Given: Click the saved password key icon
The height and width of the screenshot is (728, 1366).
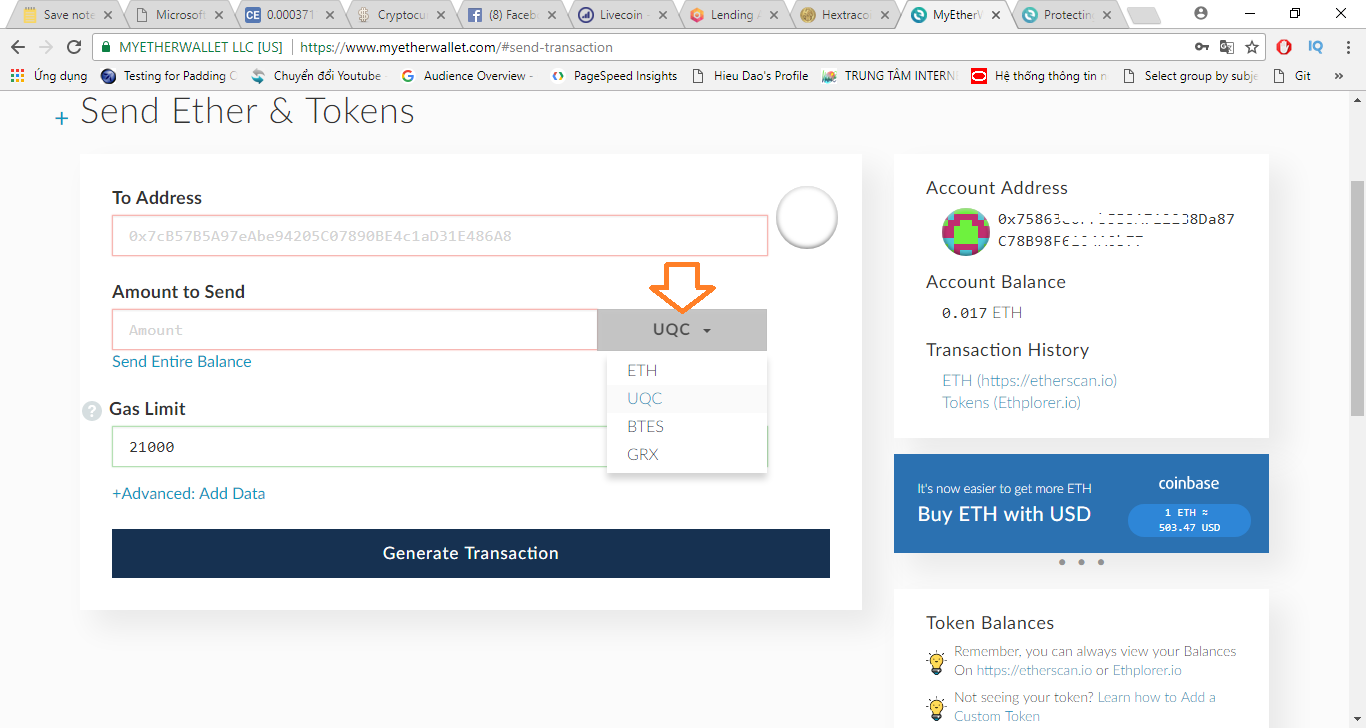Looking at the screenshot, I should tap(1201, 47).
